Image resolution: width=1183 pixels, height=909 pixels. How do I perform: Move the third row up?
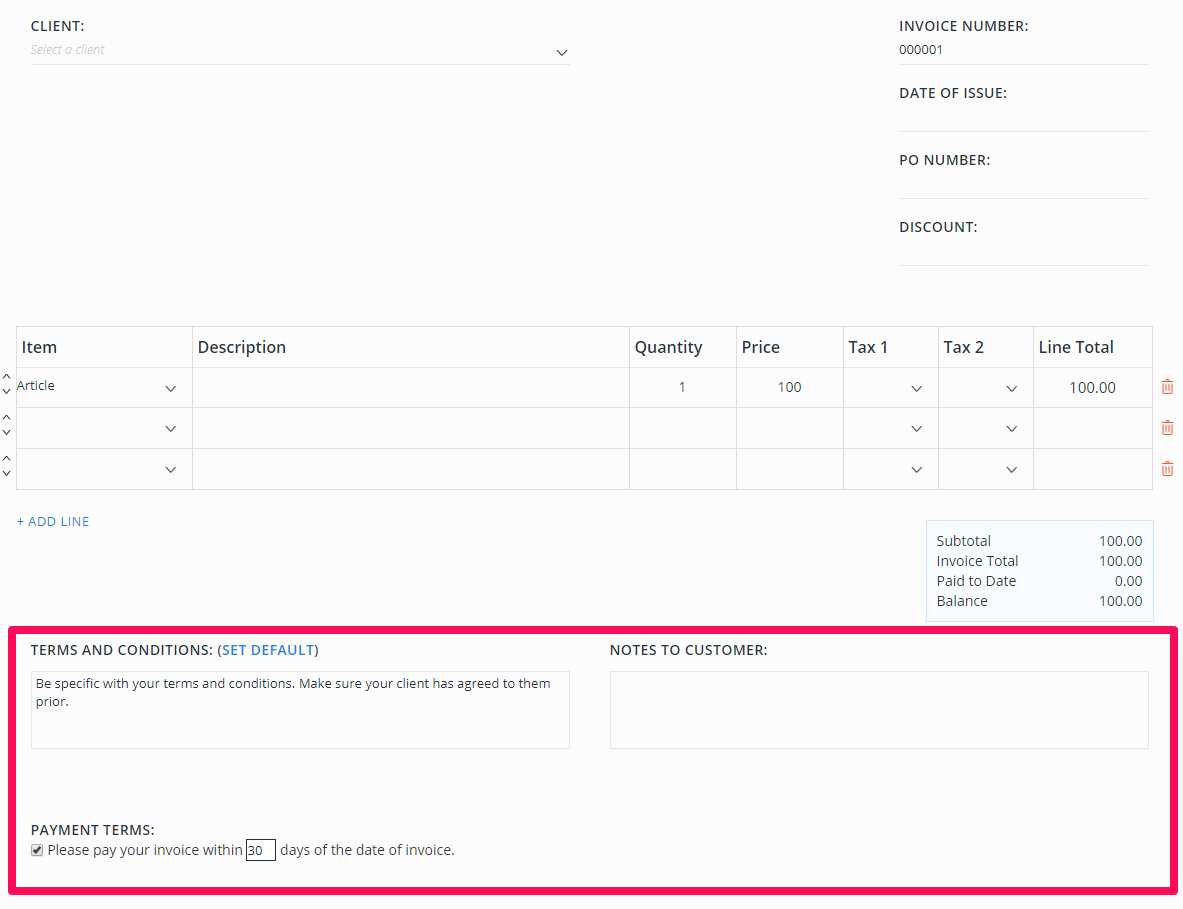(6, 460)
